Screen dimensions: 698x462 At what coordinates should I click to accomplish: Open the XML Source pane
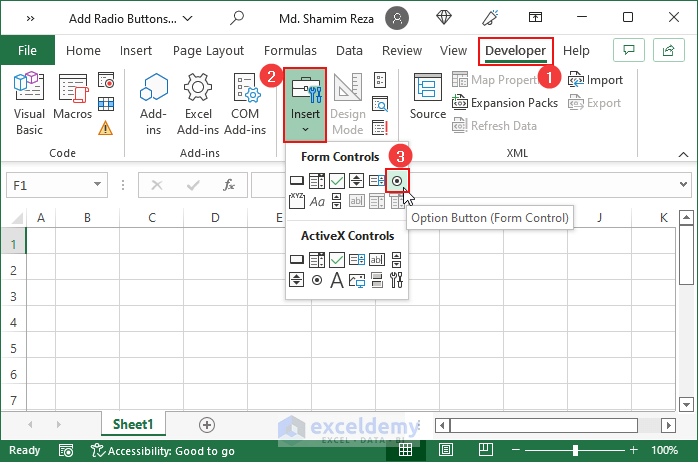pyautogui.click(x=428, y=96)
